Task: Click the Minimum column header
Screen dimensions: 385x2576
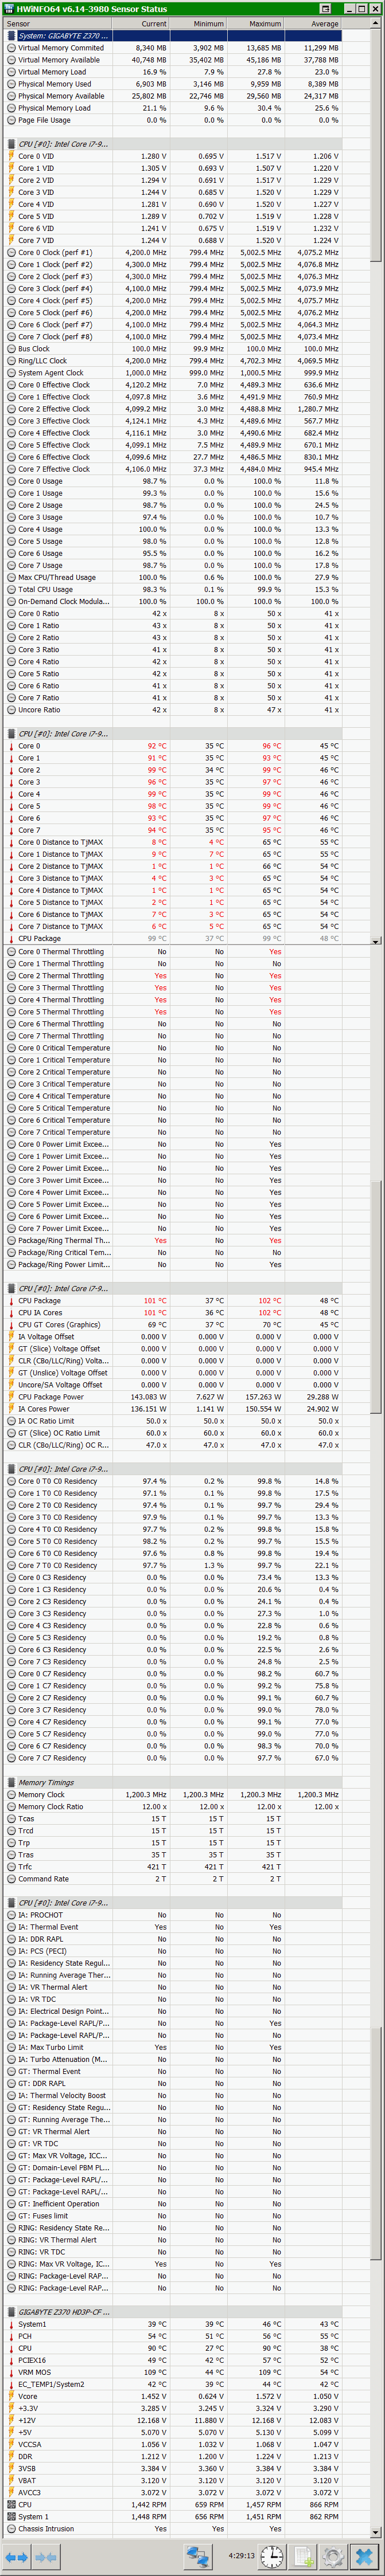Action: coord(199,23)
